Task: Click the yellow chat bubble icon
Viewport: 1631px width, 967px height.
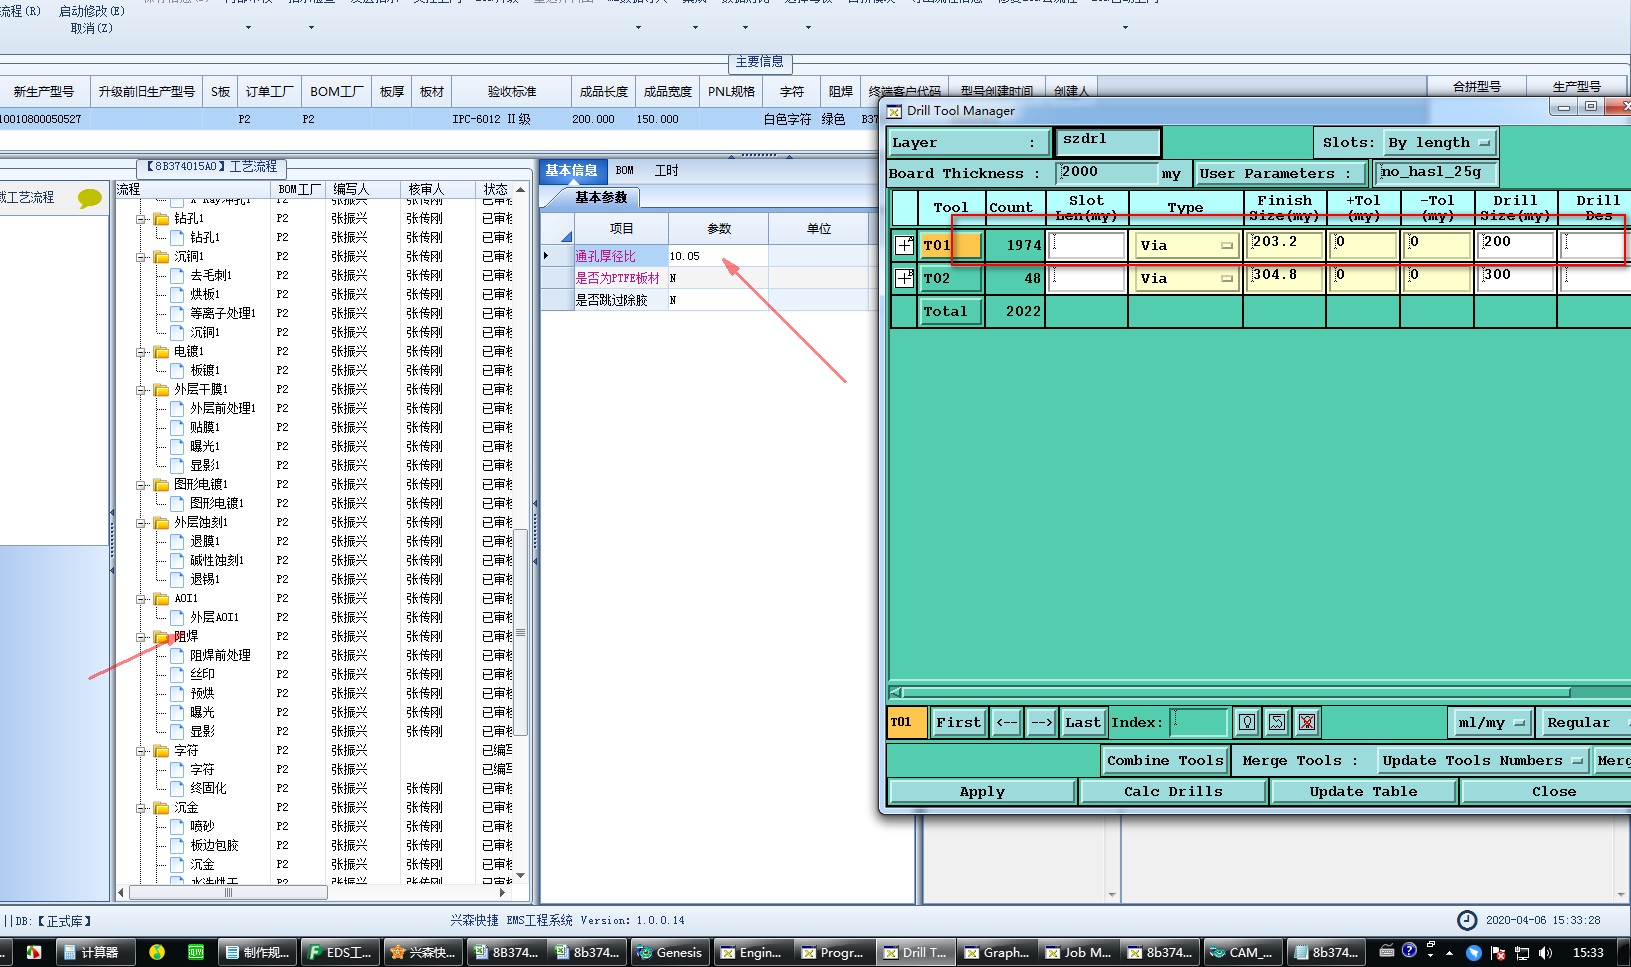Action: [x=90, y=198]
